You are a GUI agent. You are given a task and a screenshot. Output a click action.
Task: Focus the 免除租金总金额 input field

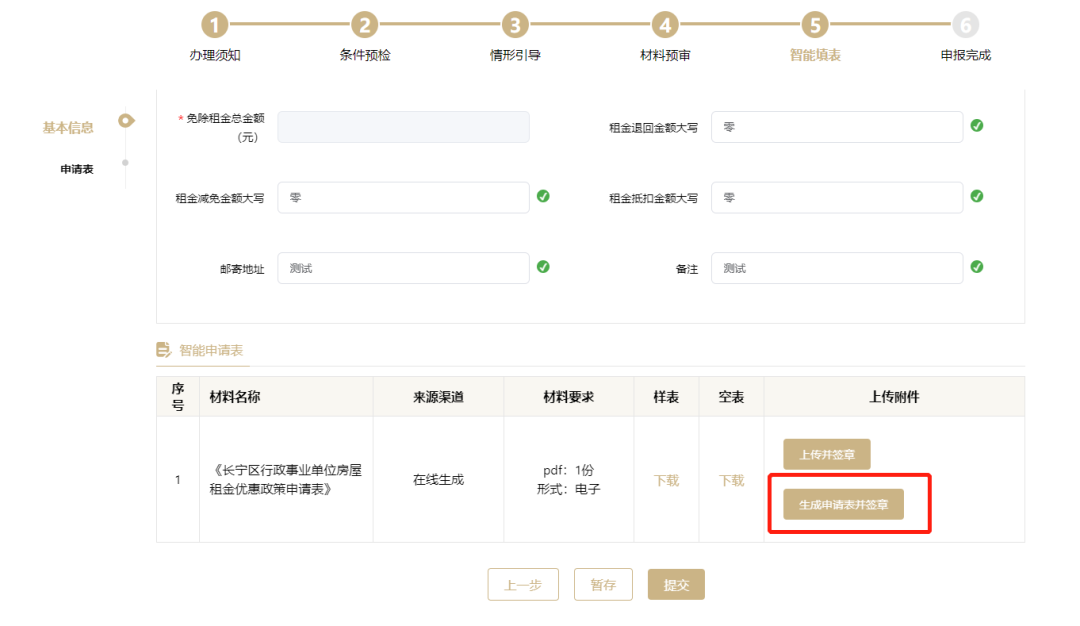[x=403, y=127]
